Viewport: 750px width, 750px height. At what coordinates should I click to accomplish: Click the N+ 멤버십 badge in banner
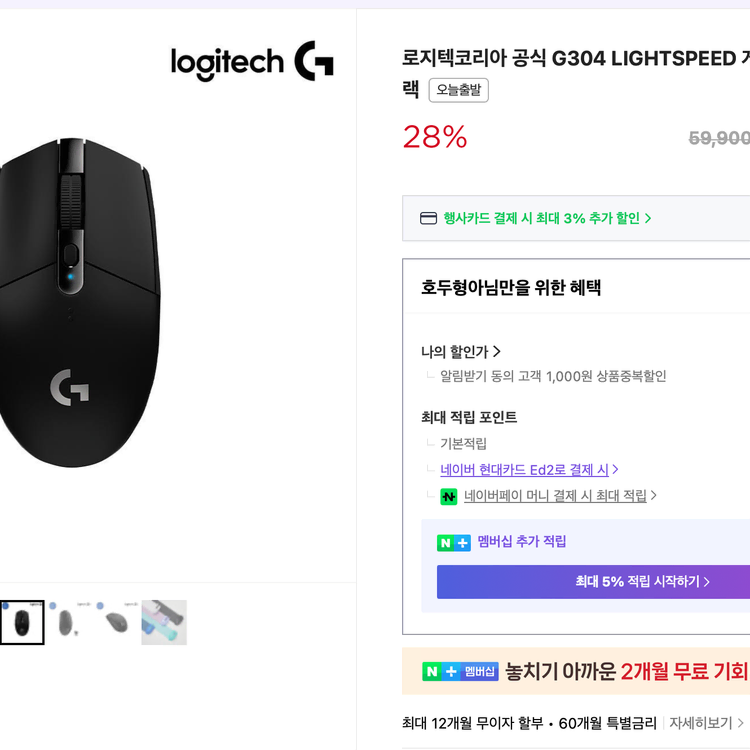pos(460,671)
